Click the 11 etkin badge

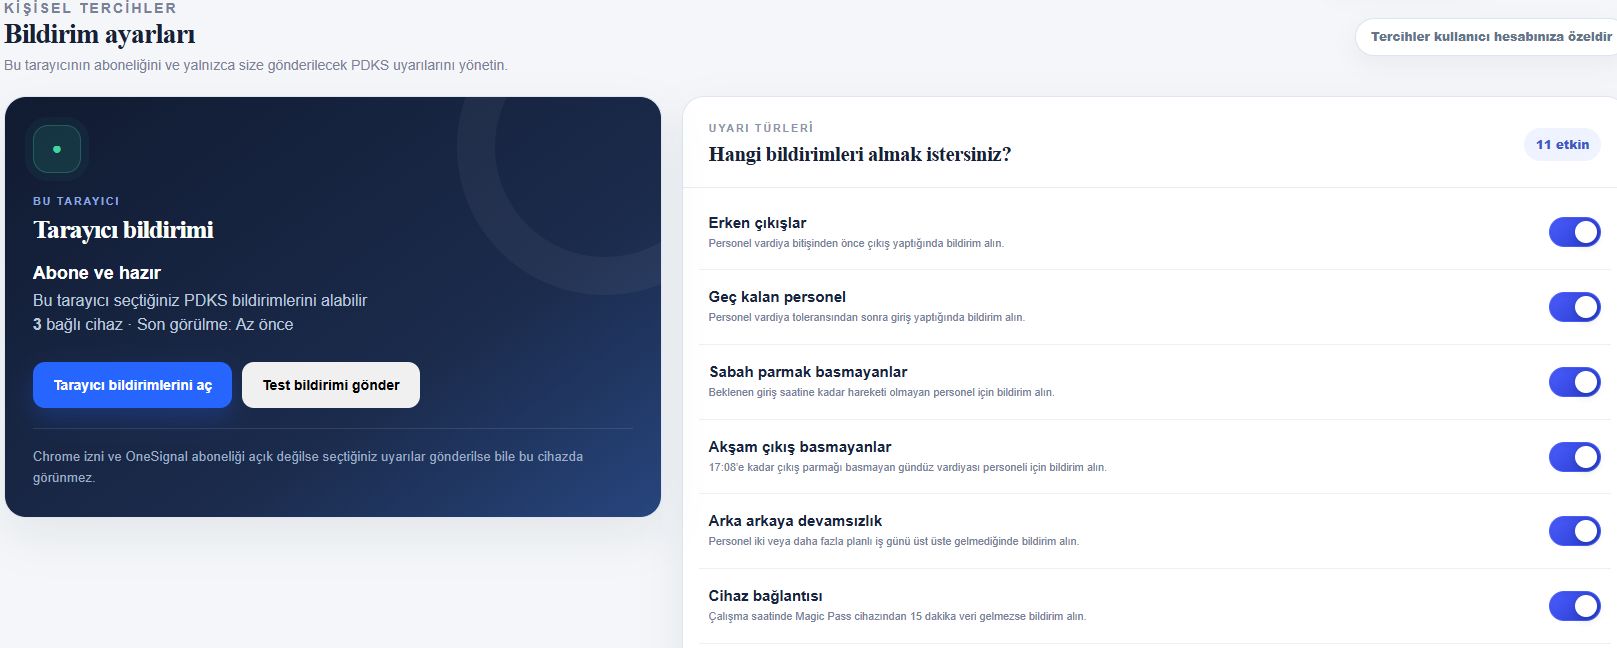pos(1562,145)
